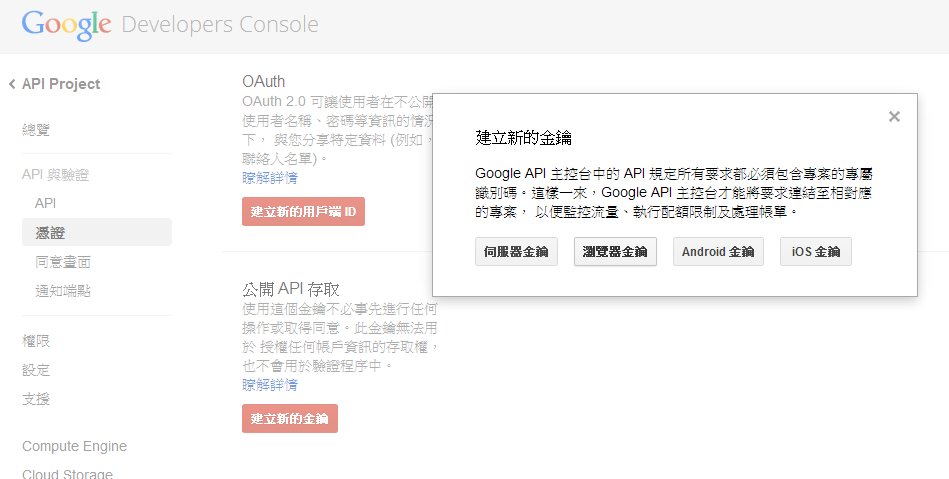Click the OAuth section heading
The height and width of the screenshot is (479, 949).
tap(263, 81)
